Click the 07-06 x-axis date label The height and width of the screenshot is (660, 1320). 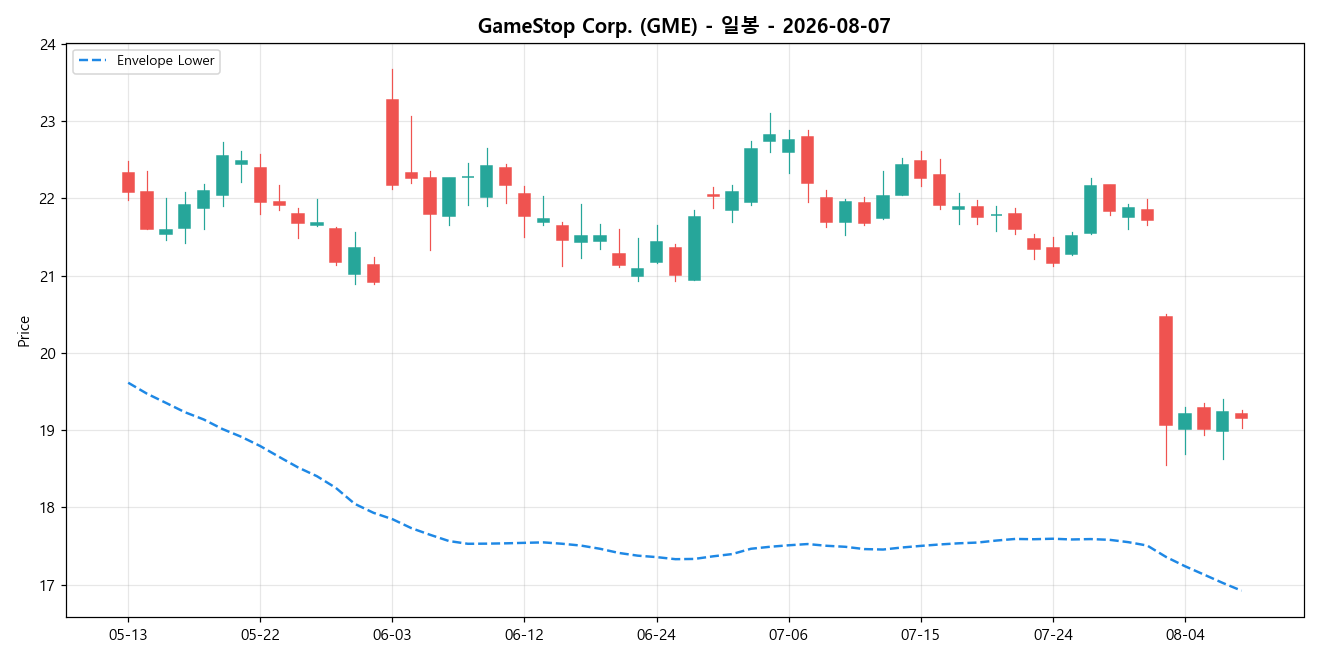(x=788, y=636)
